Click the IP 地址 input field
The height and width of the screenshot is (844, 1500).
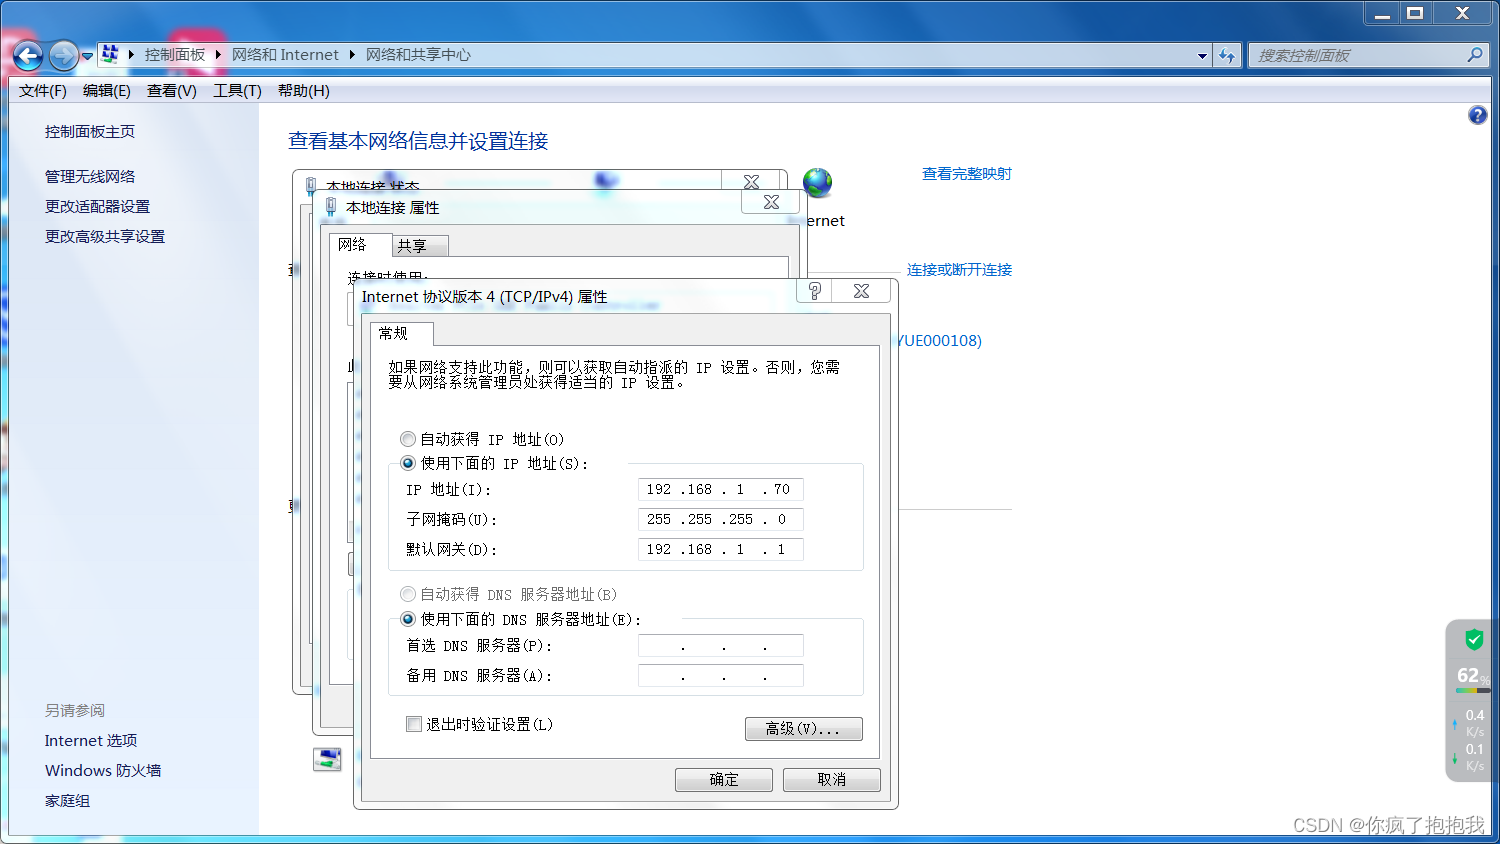point(721,490)
